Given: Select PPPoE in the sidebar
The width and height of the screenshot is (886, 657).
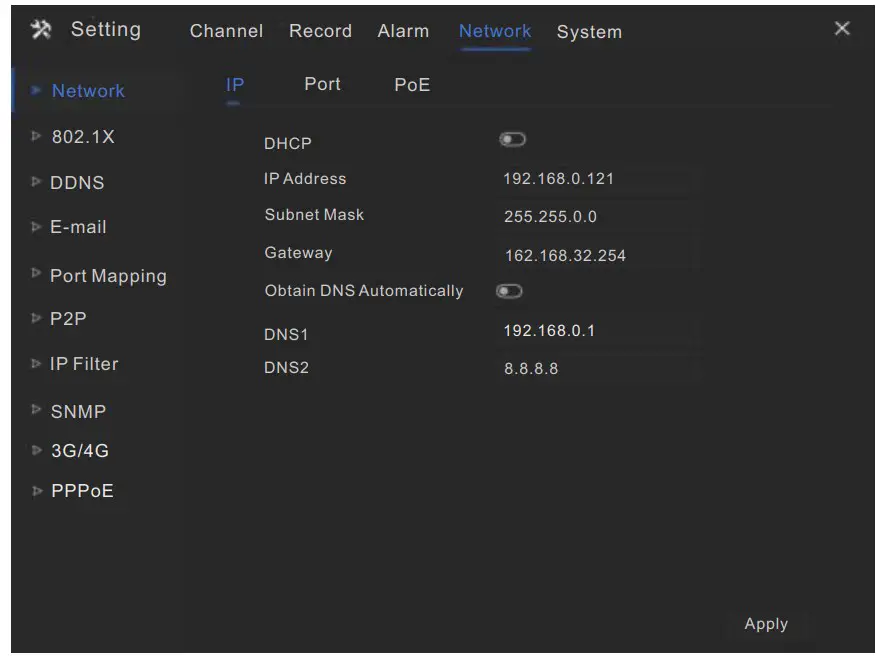Looking at the screenshot, I should tap(82, 491).
